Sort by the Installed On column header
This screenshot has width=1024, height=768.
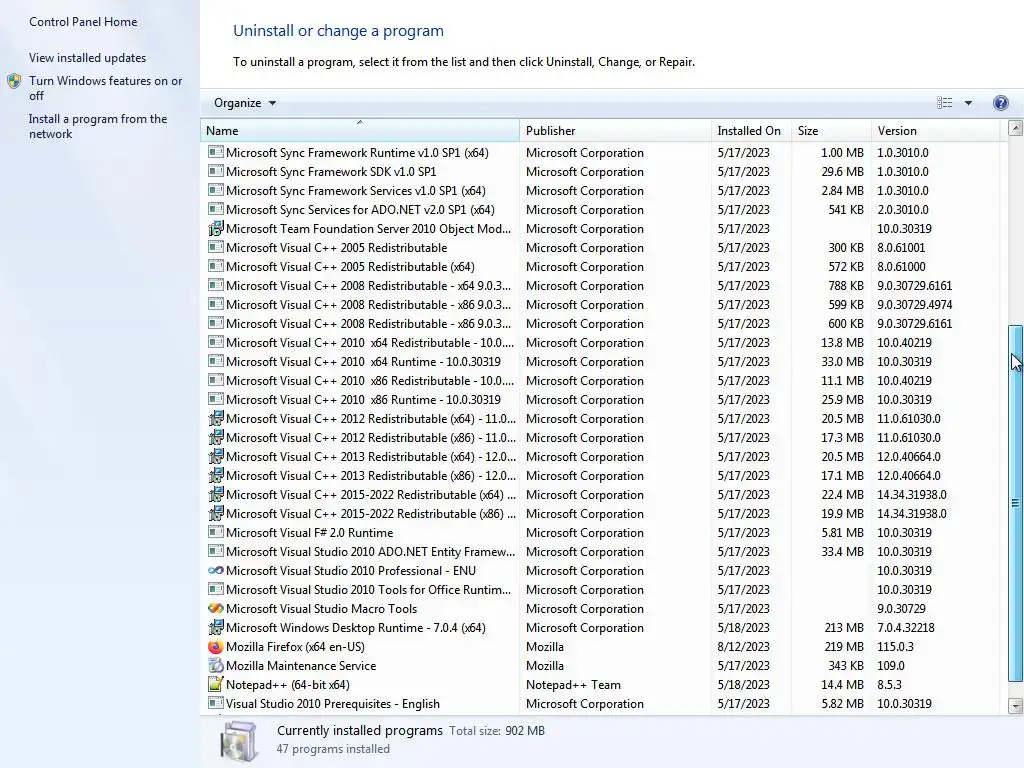751,131
